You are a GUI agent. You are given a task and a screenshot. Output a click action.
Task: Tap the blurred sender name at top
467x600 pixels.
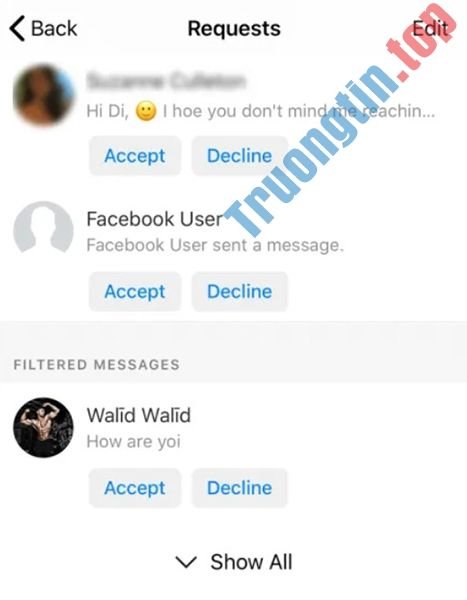pyautogui.click(x=165, y=82)
